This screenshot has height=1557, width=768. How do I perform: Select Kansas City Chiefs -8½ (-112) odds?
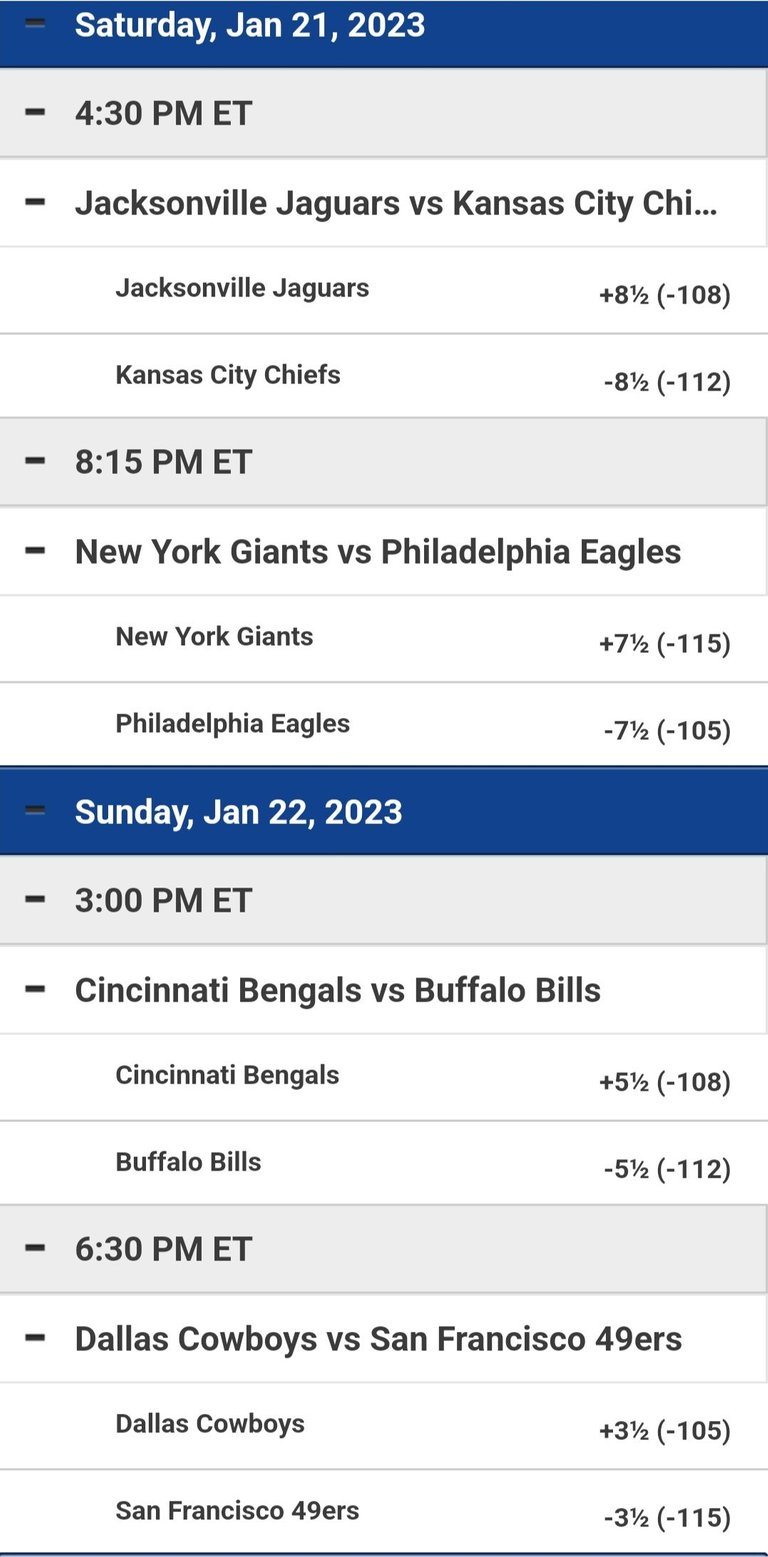pyautogui.click(x=667, y=382)
